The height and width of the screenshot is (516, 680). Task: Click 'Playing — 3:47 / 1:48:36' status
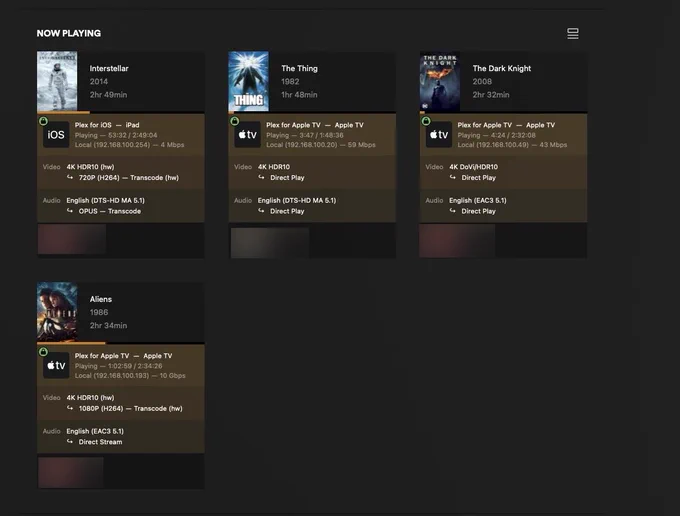click(x=305, y=135)
